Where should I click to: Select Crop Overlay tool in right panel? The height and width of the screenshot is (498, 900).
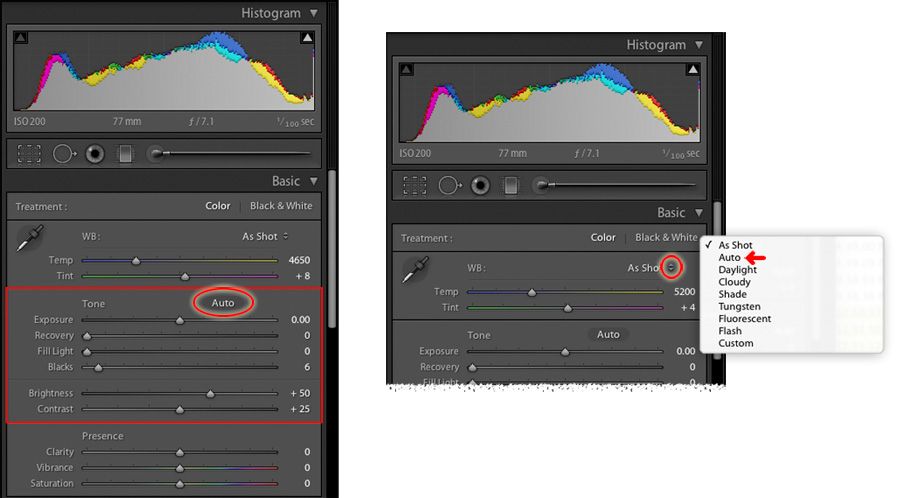(415, 185)
